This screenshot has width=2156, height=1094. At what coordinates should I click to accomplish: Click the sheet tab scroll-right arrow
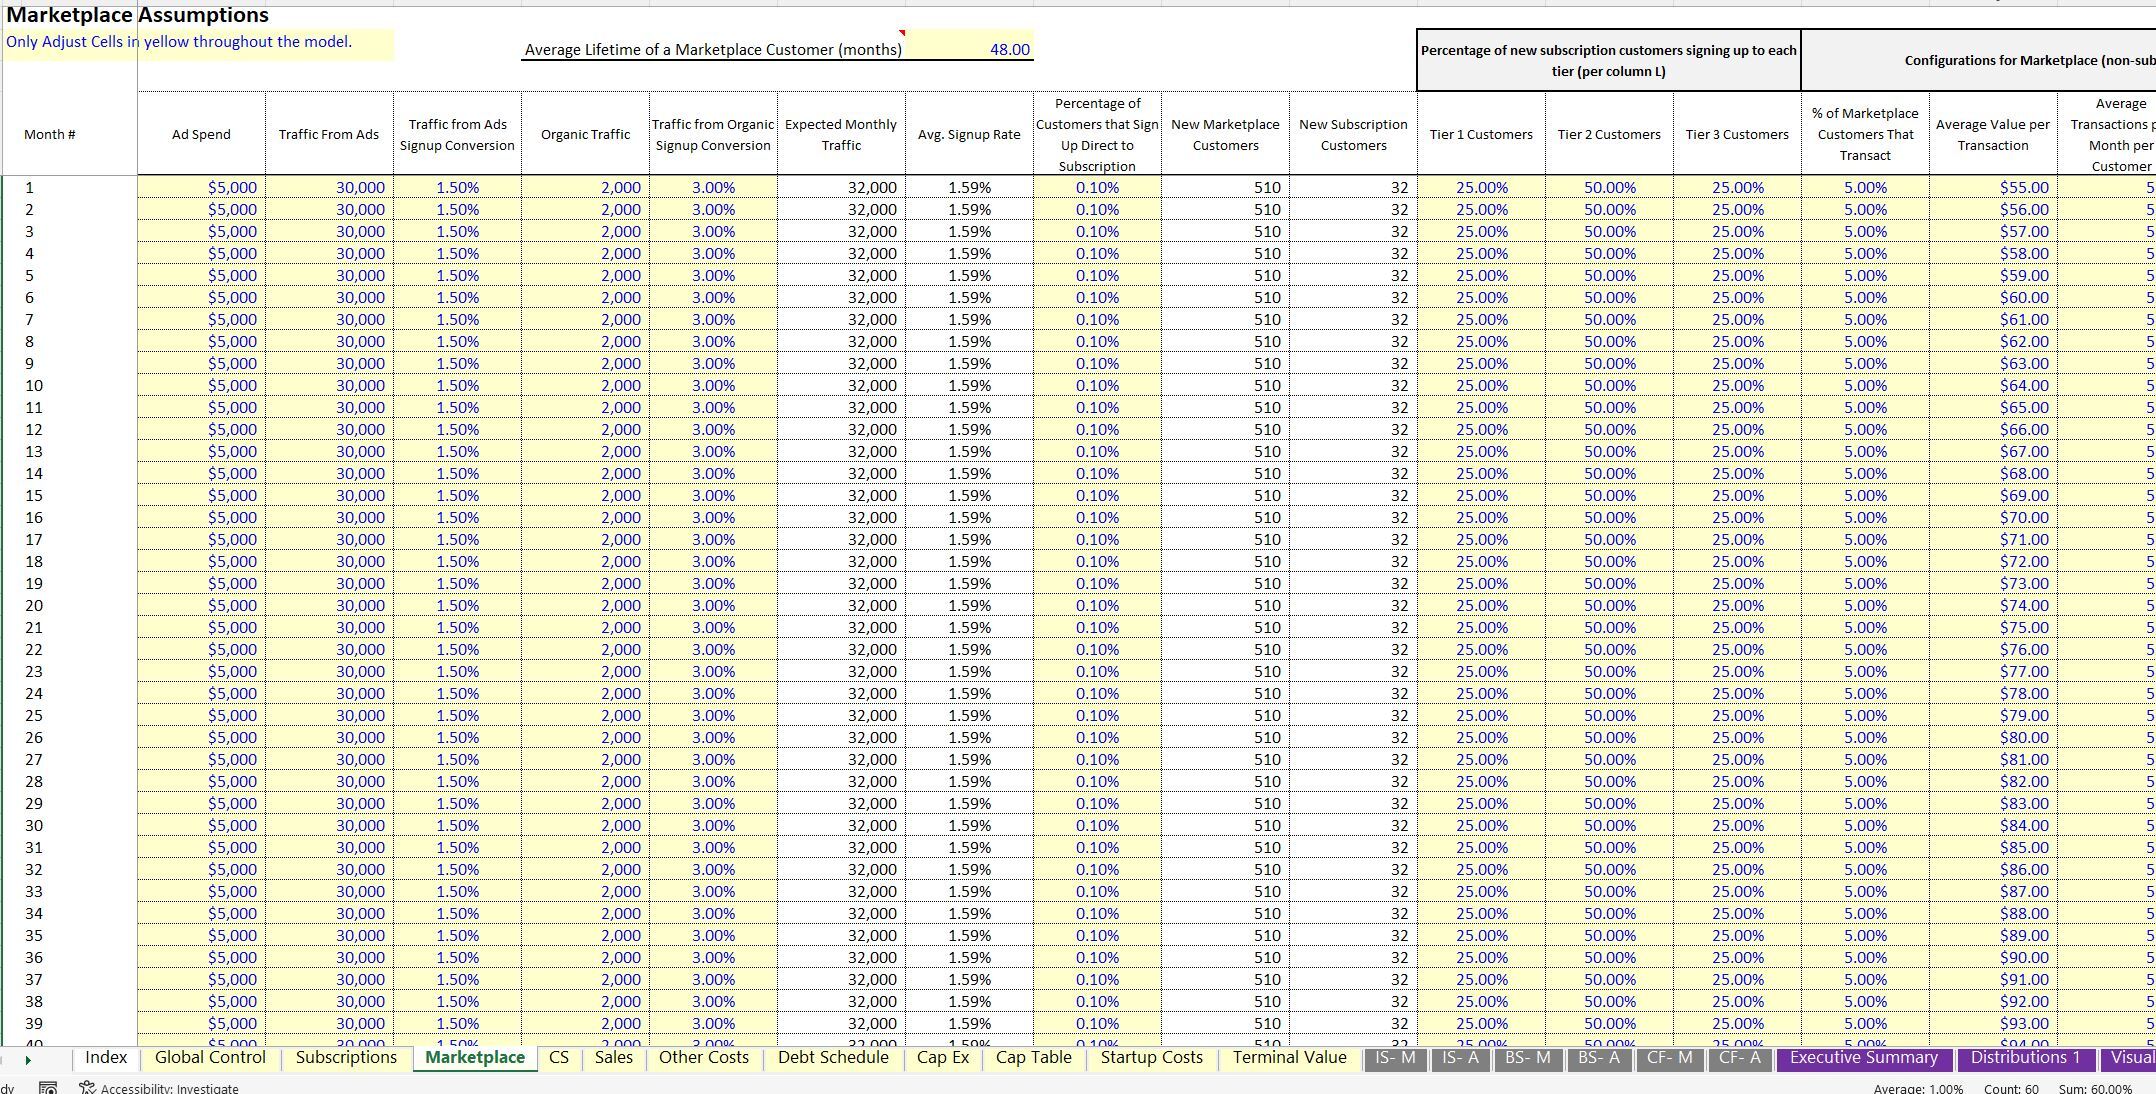(x=28, y=1059)
